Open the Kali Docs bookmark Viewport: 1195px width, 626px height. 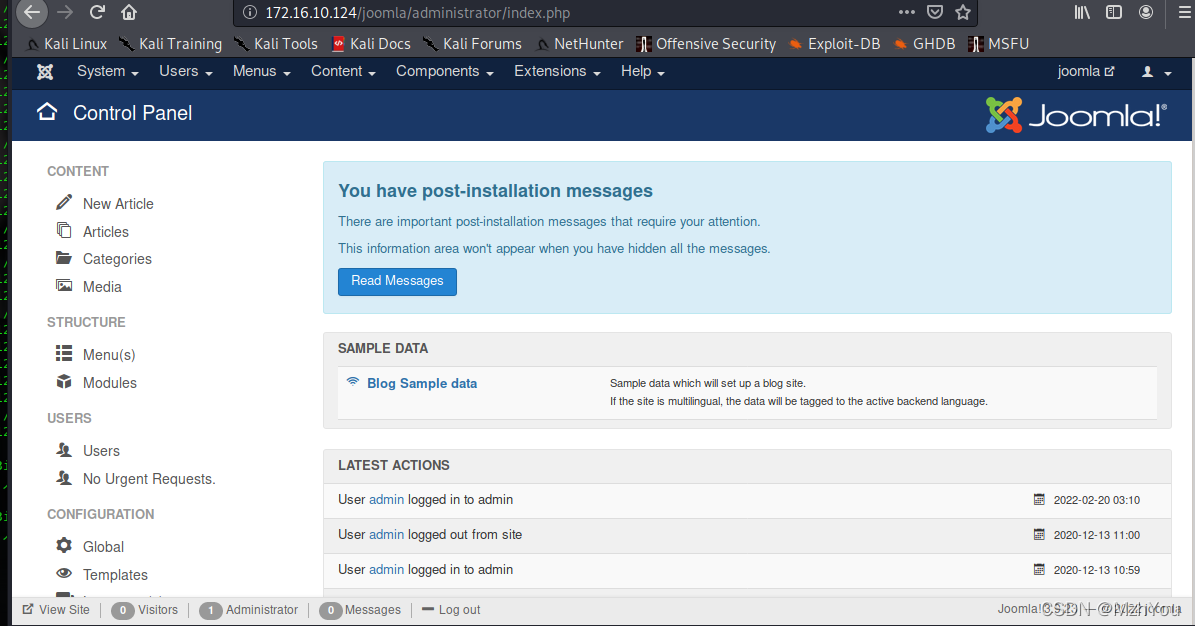371,44
